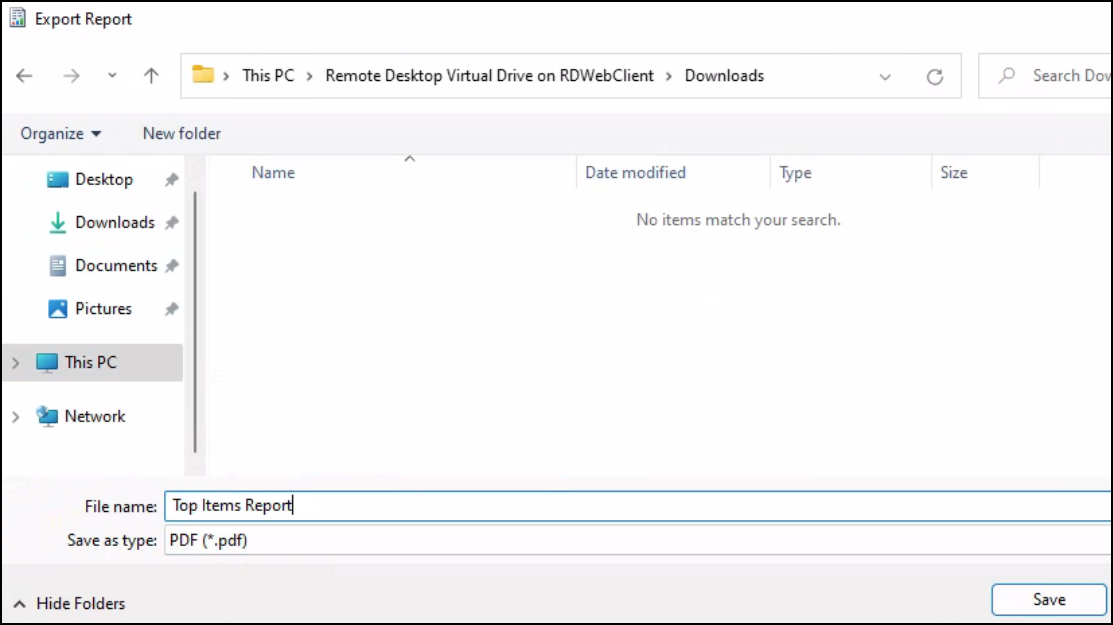
Task: Click the Back navigation arrow
Action: tap(25, 76)
